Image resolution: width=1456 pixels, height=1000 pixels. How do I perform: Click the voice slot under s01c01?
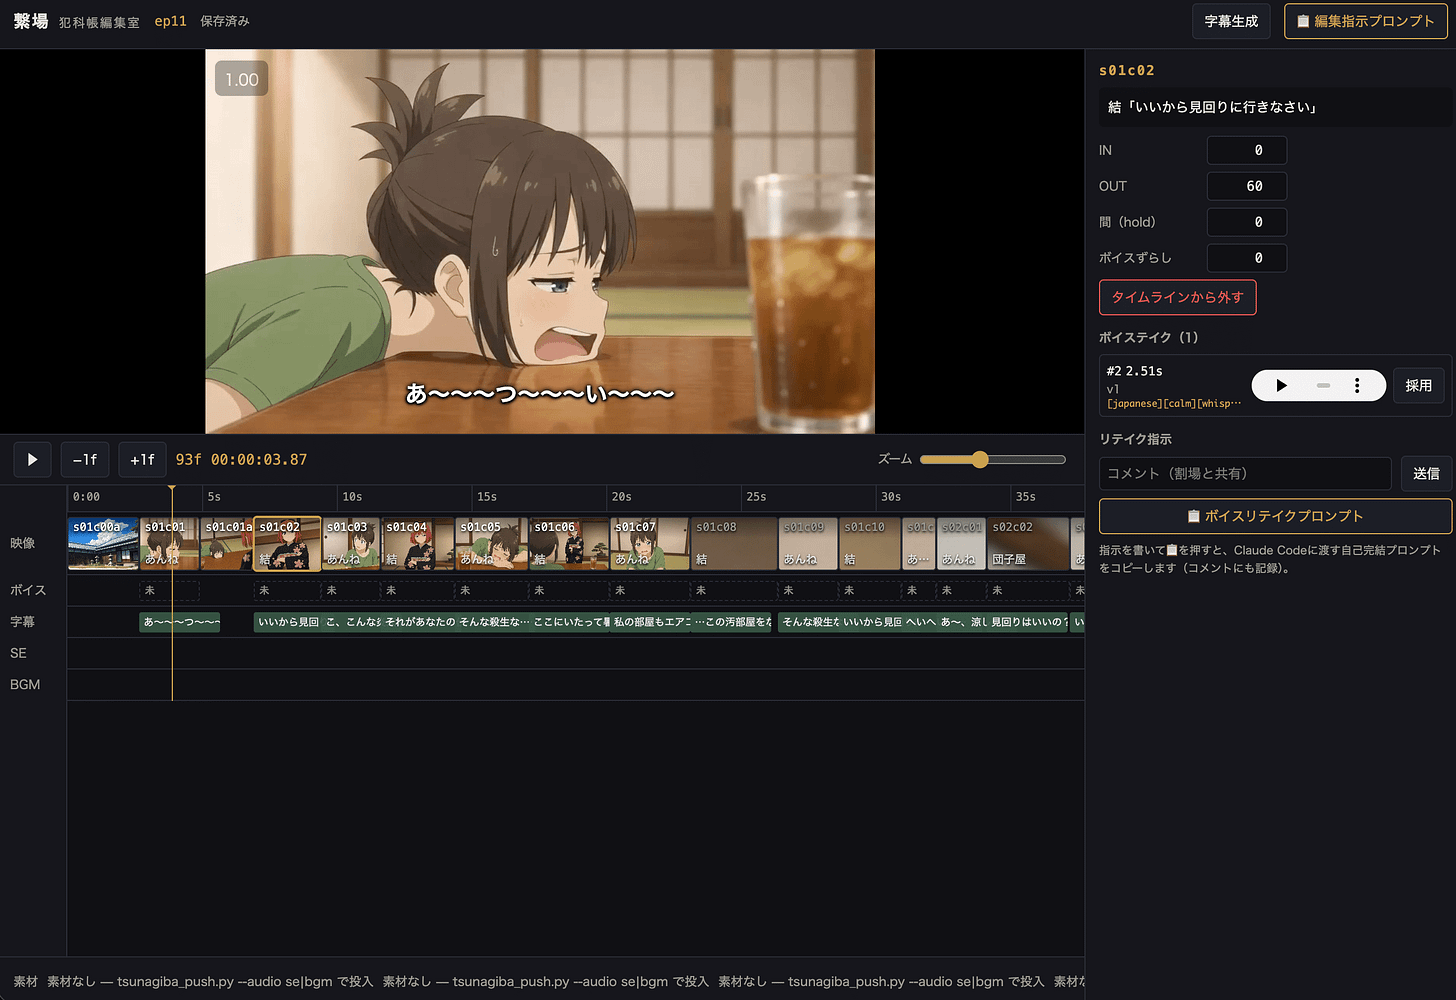pyautogui.click(x=169, y=590)
